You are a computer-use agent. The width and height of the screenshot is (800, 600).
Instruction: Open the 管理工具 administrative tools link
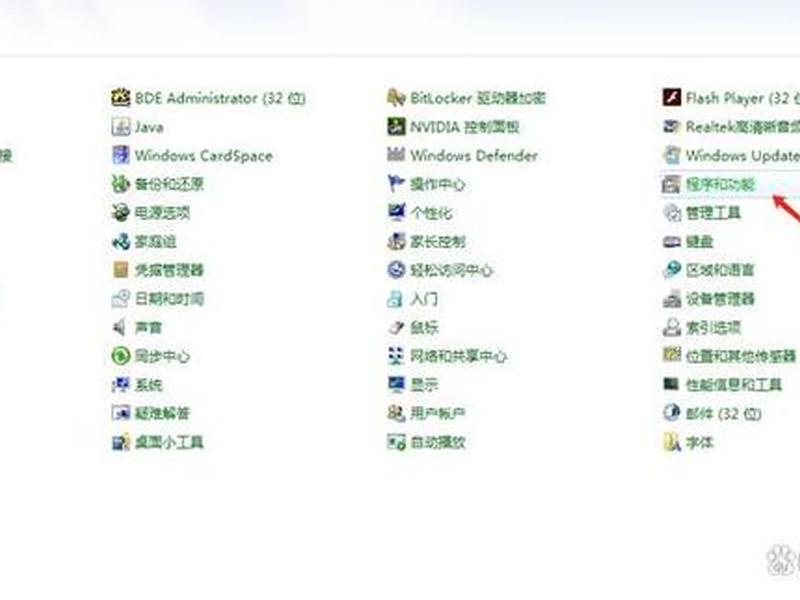click(x=713, y=212)
